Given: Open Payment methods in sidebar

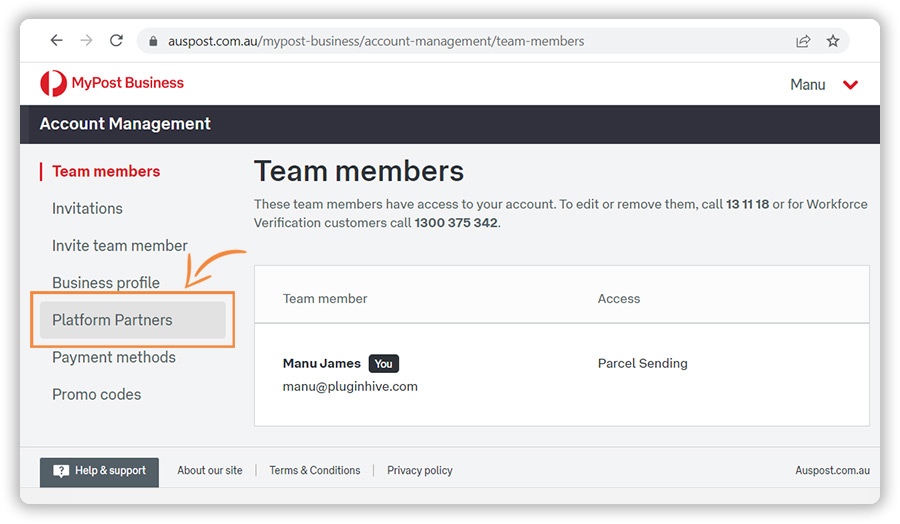Looking at the screenshot, I should click(x=114, y=357).
